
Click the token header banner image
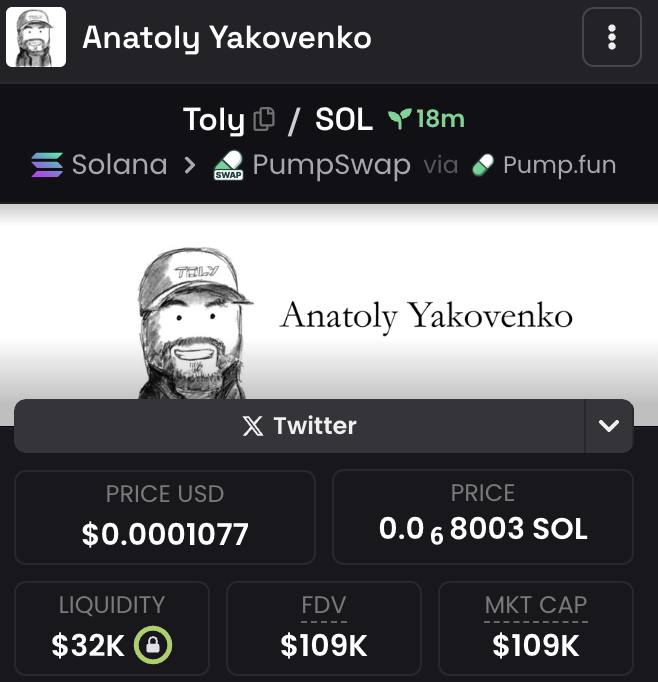(x=329, y=300)
